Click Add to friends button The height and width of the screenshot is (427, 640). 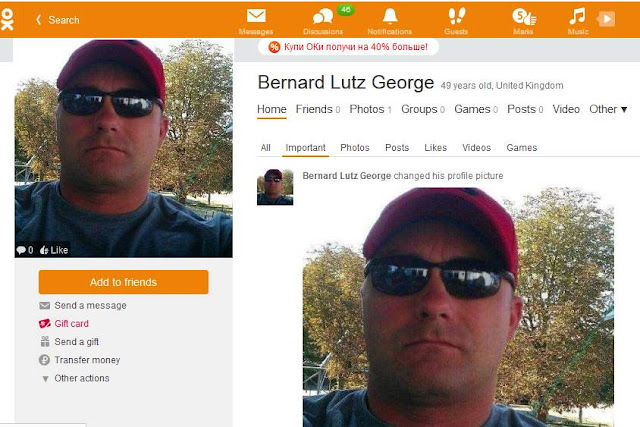[x=123, y=282]
